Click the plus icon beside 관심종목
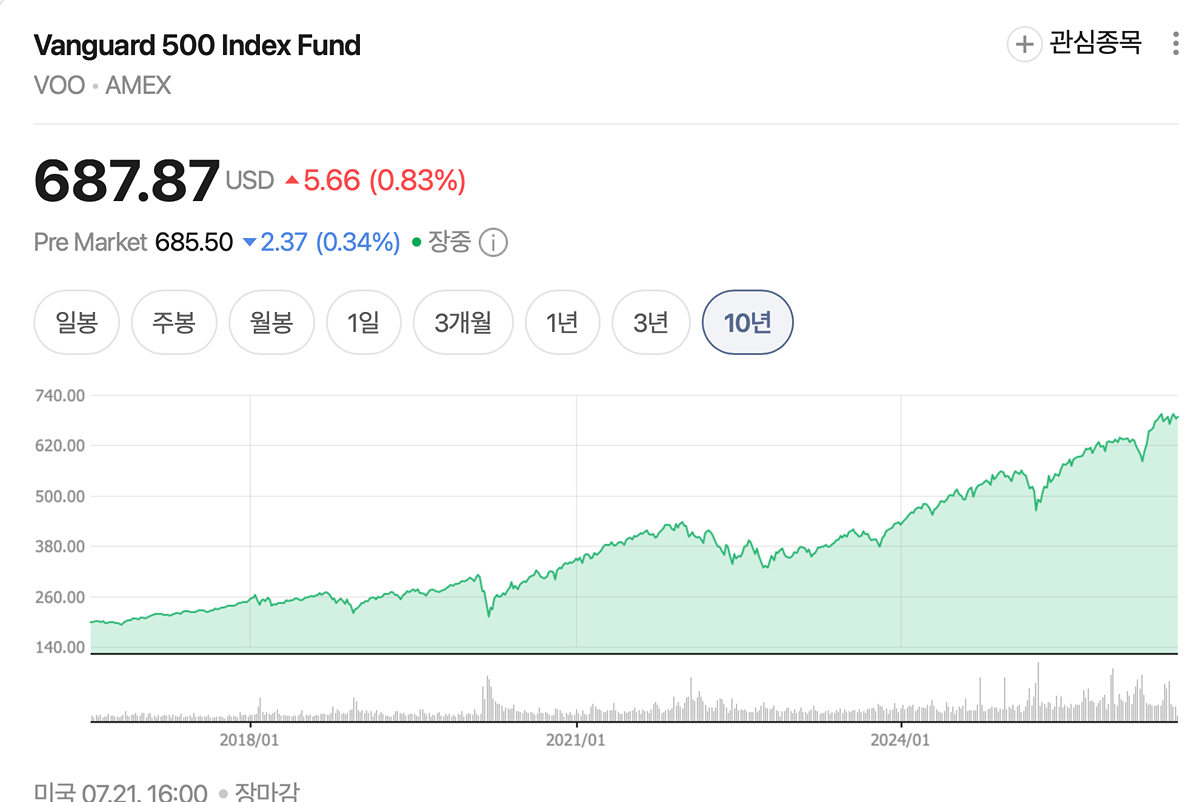The height and width of the screenshot is (802, 1200). [1024, 44]
